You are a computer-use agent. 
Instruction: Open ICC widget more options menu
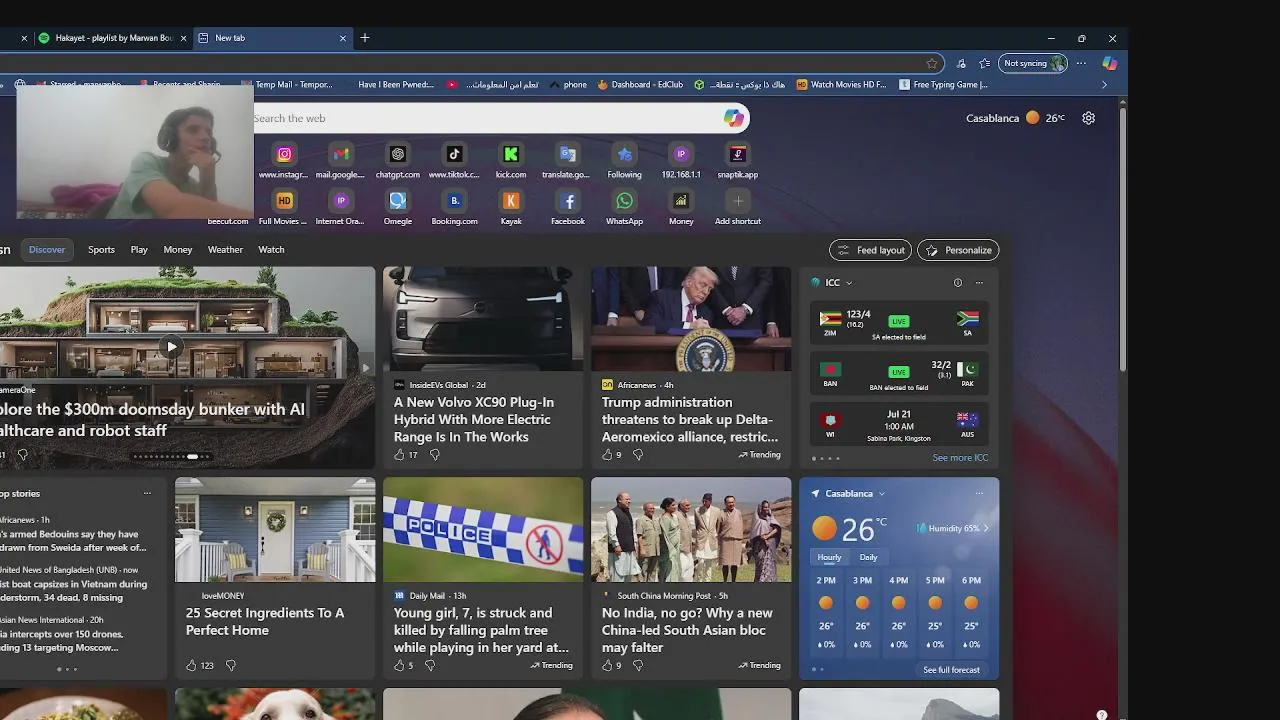point(979,283)
